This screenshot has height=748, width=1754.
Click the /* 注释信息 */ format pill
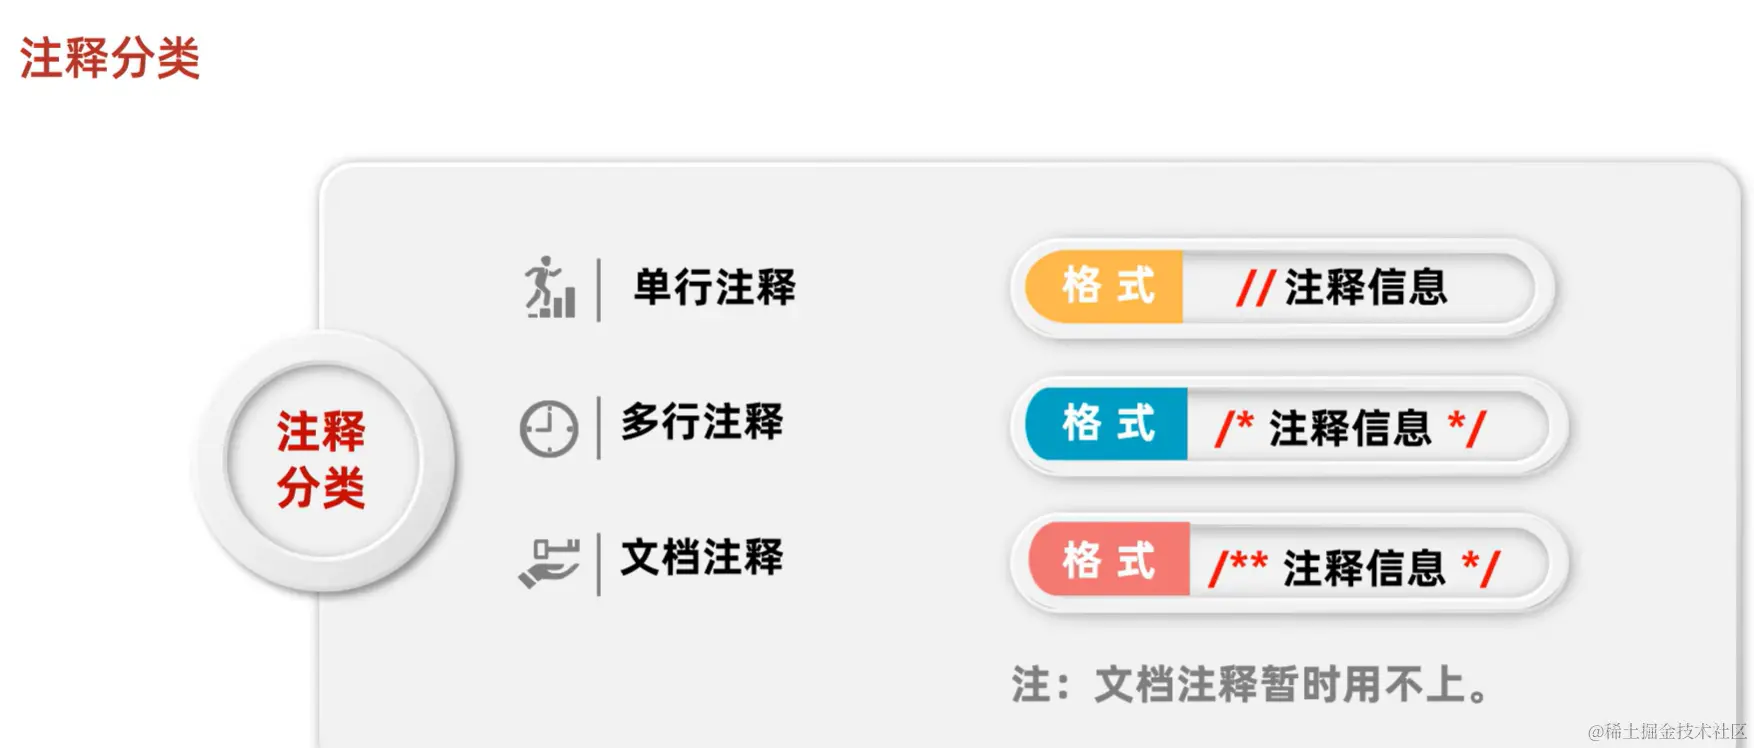[x=1289, y=425]
